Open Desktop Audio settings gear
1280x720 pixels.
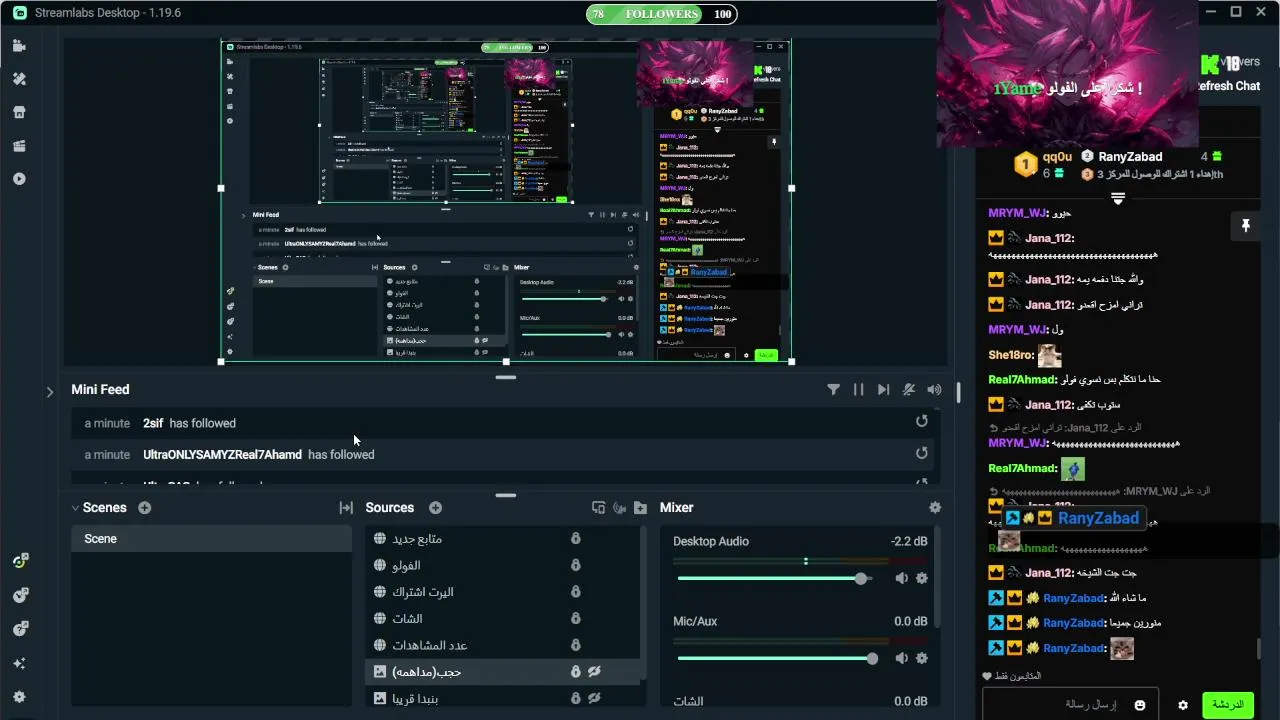[922, 578]
